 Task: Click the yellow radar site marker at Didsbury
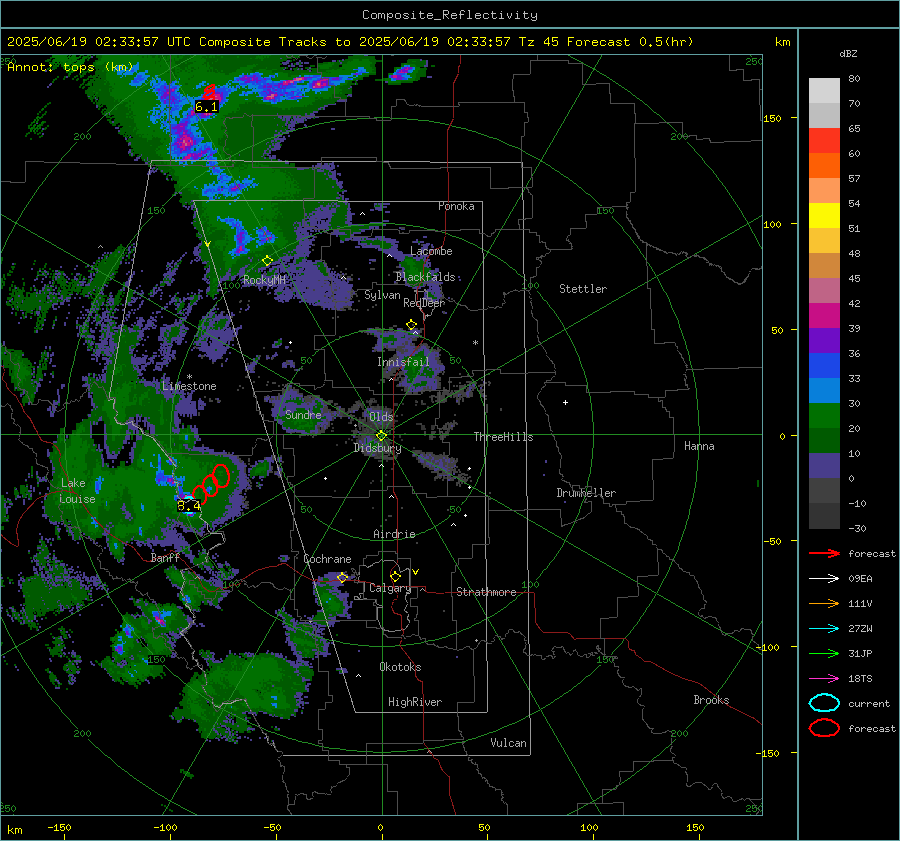(381, 436)
